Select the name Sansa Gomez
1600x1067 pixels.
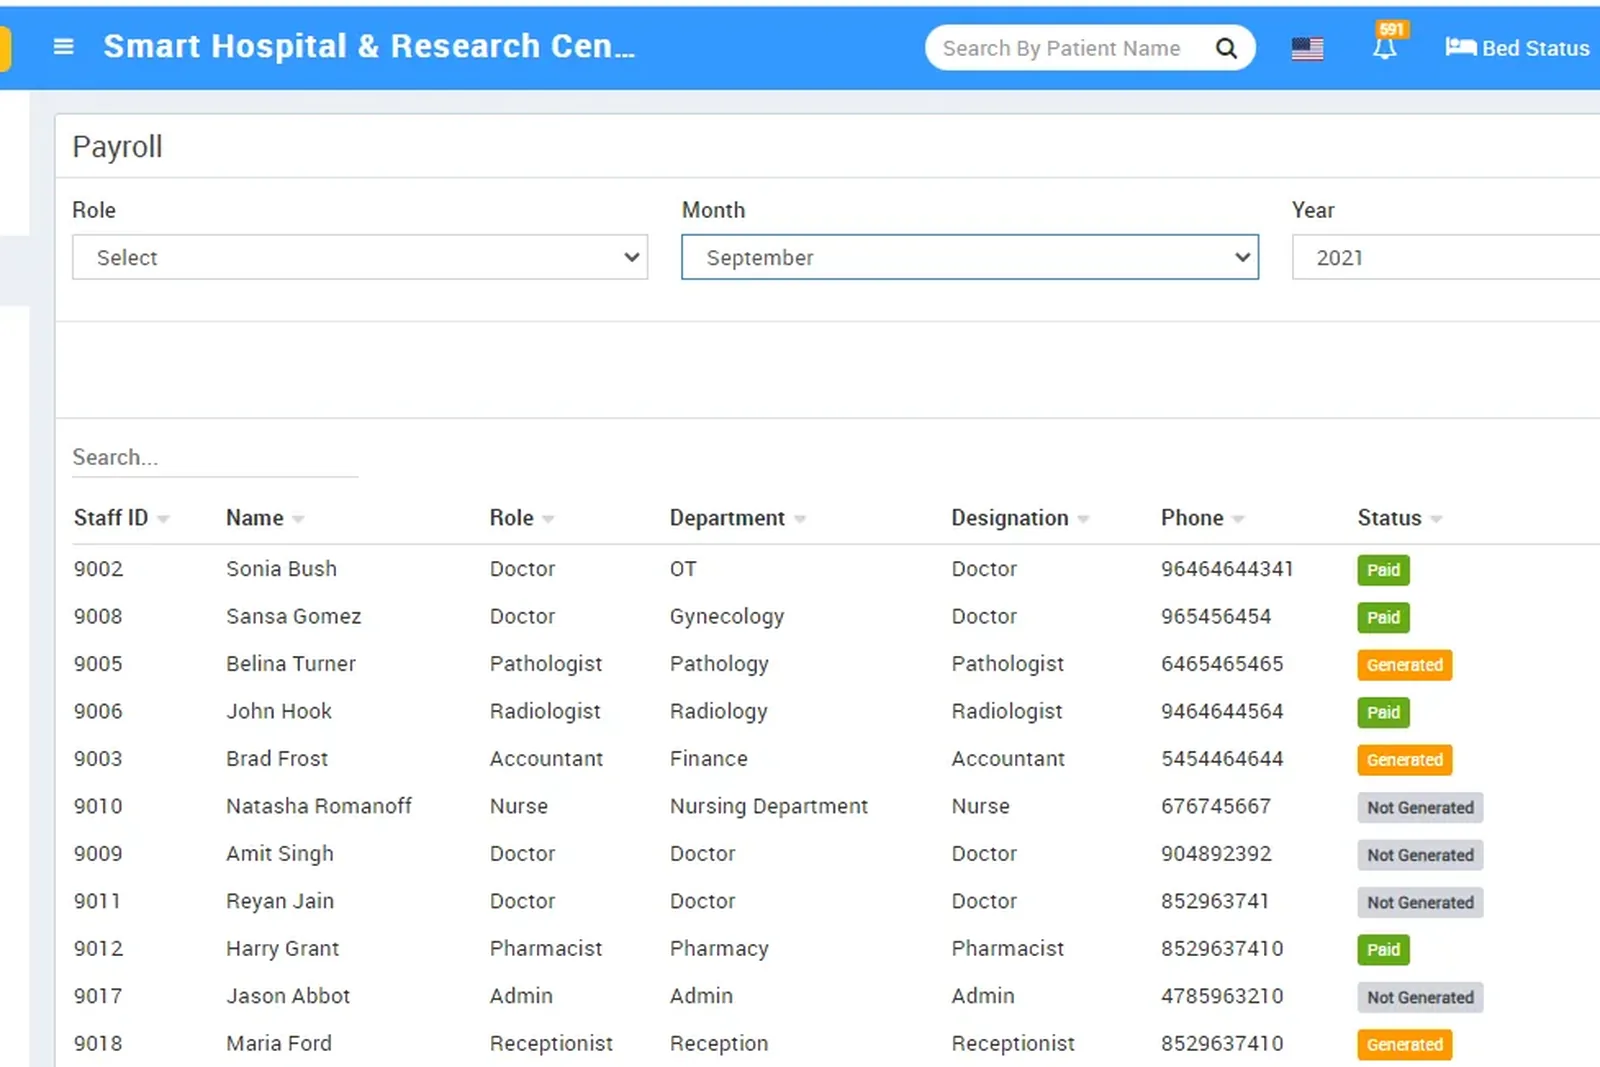click(x=293, y=616)
